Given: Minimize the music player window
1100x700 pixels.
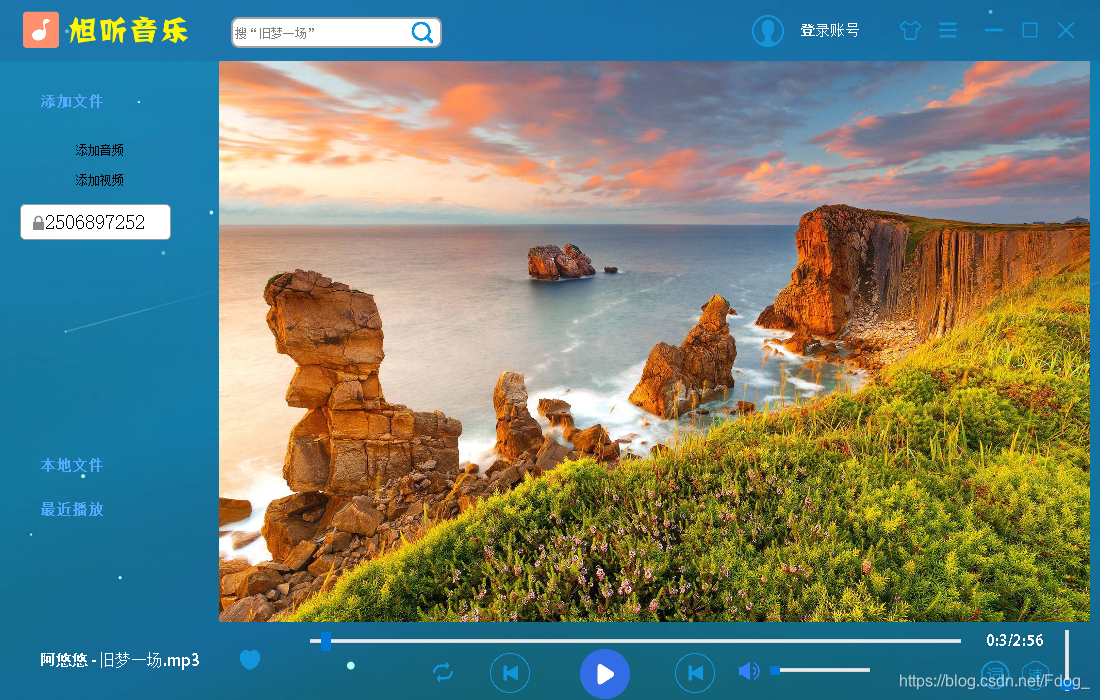Looking at the screenshot, I should pos(993,30).
